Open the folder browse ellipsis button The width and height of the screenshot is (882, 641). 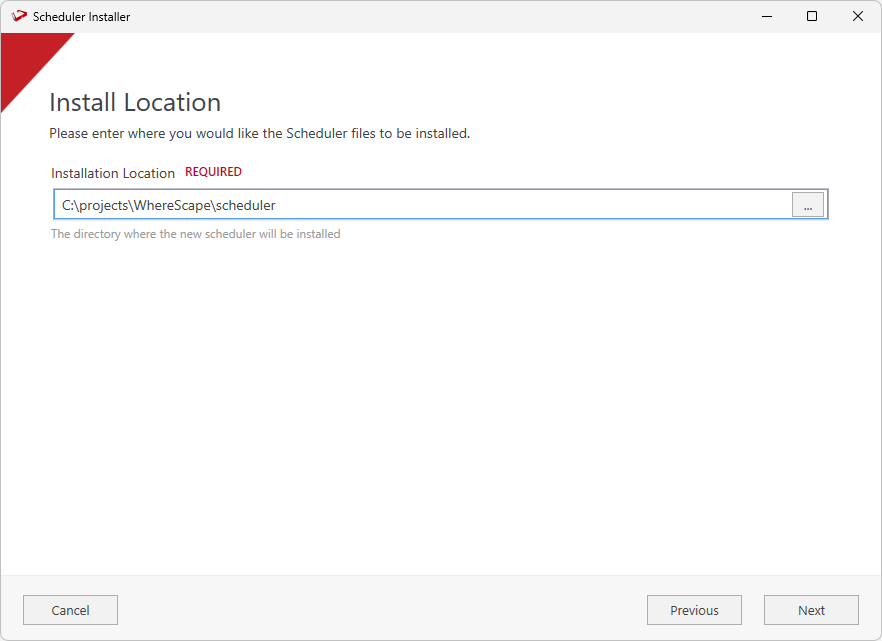[807, 205]
